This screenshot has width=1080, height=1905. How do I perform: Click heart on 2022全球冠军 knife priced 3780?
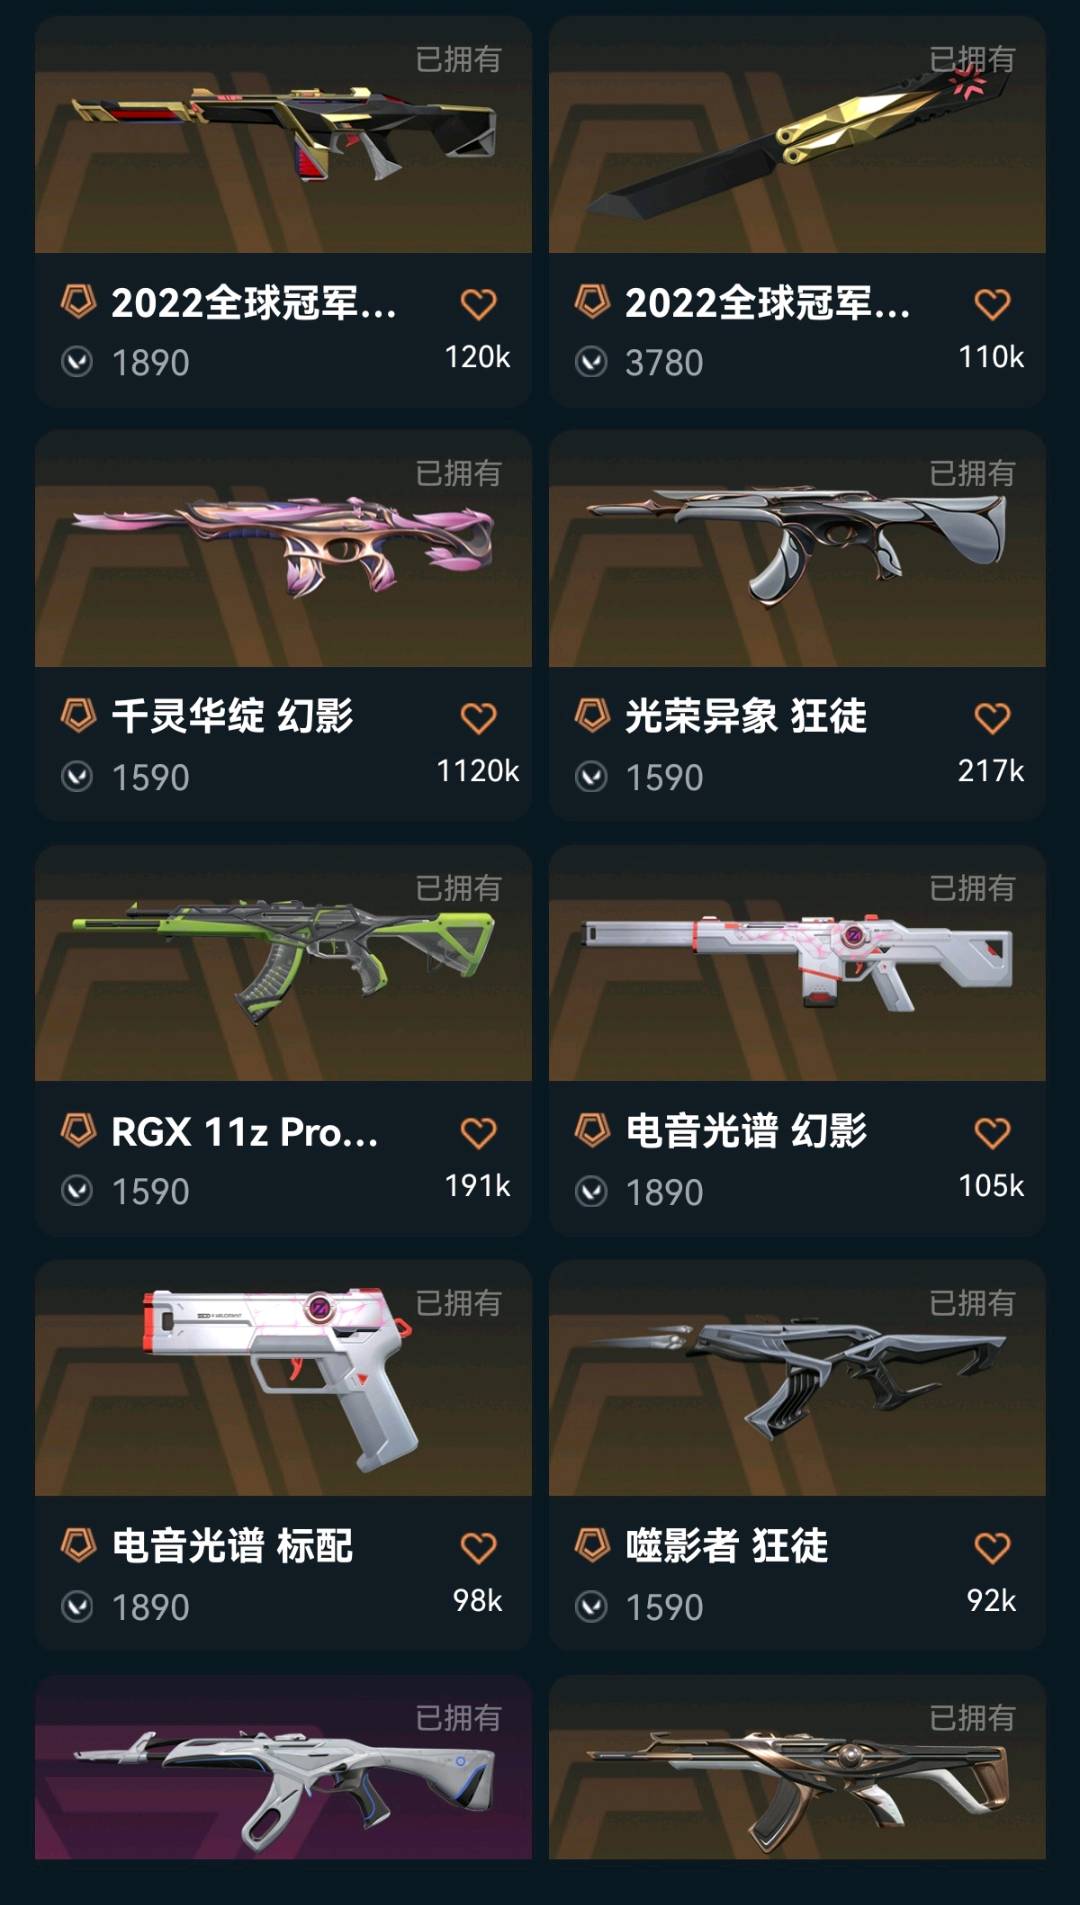tap(992, 304)
